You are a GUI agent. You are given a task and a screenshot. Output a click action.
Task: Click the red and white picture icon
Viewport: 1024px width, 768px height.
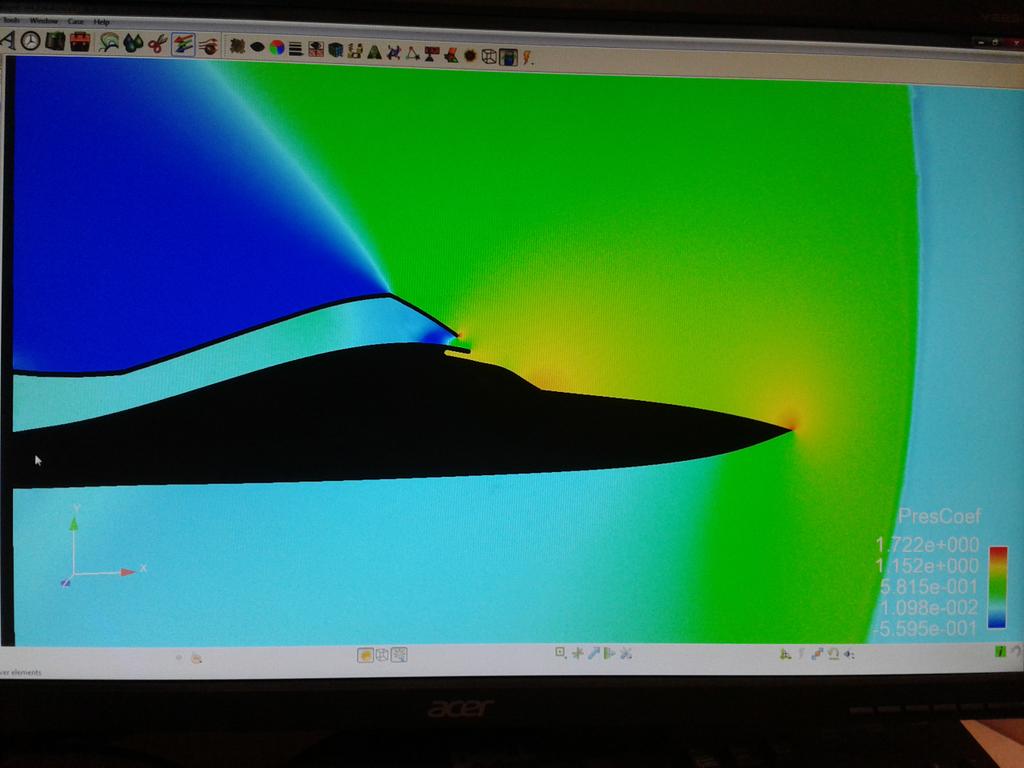pyautogui.click(x=316, y=49)
